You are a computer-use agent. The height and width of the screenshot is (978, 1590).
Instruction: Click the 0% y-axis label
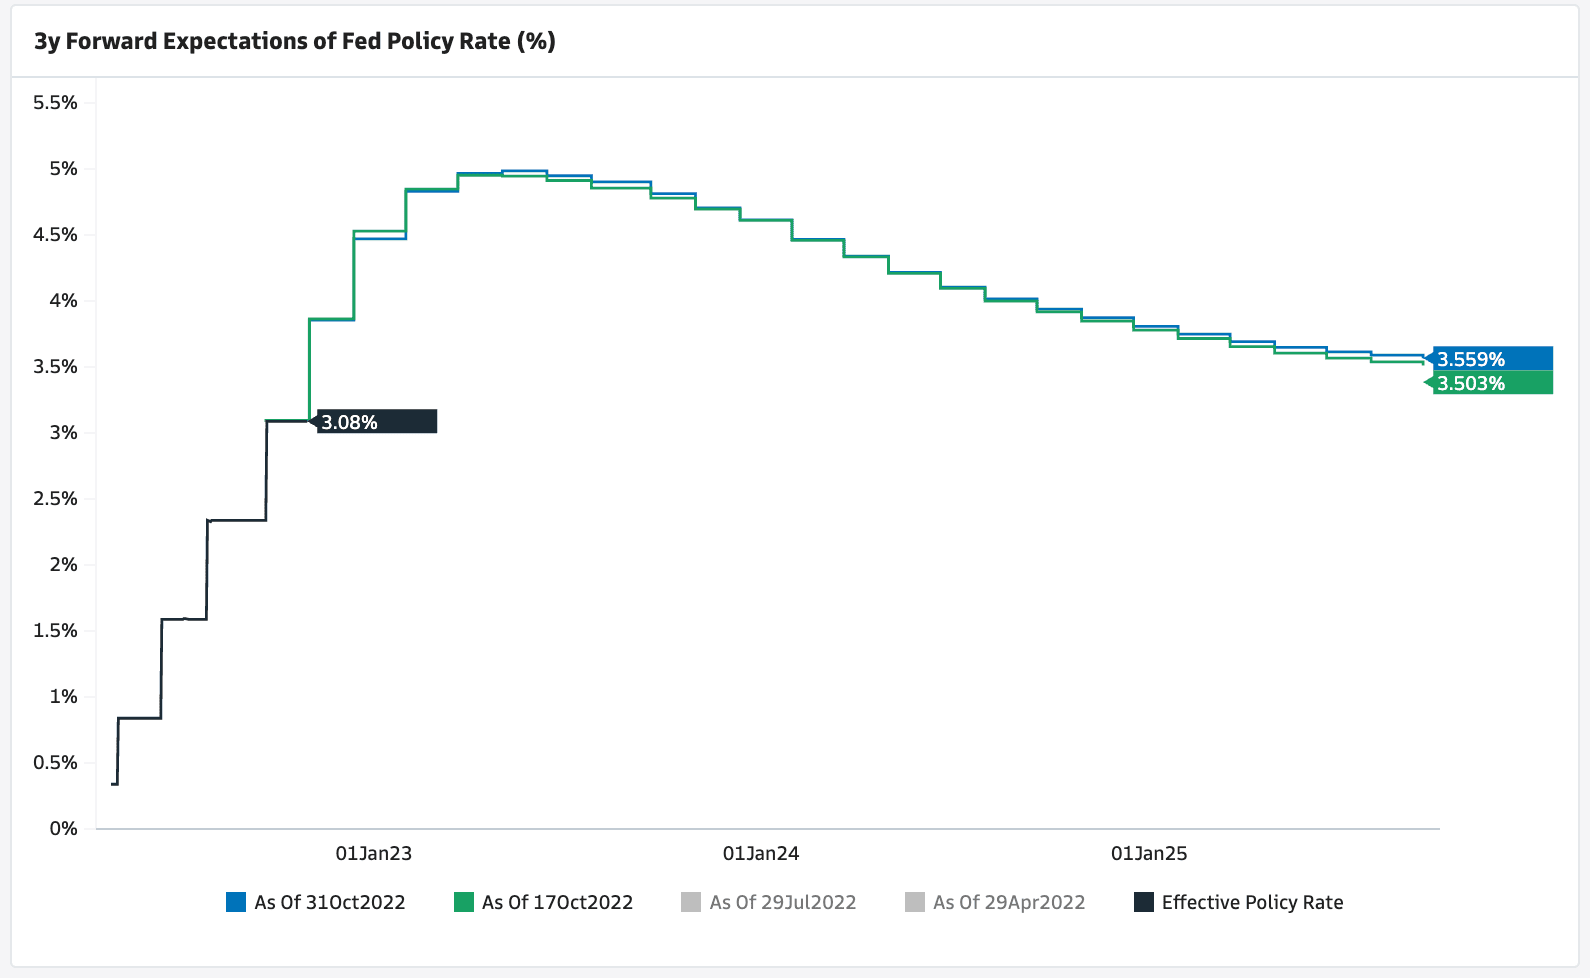[64, 828]
